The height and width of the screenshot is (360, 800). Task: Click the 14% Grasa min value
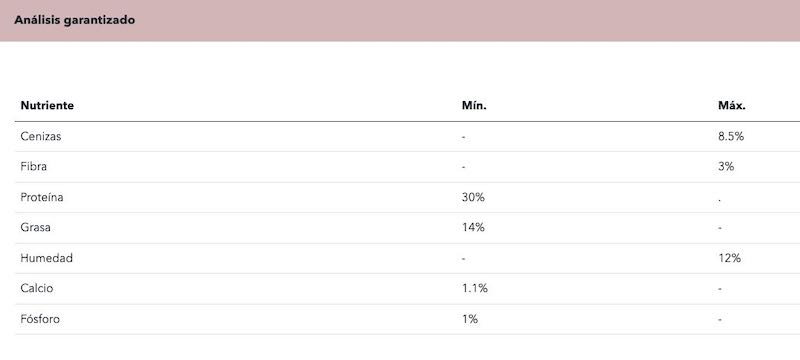pyautogui.click(x=473, y=227)
